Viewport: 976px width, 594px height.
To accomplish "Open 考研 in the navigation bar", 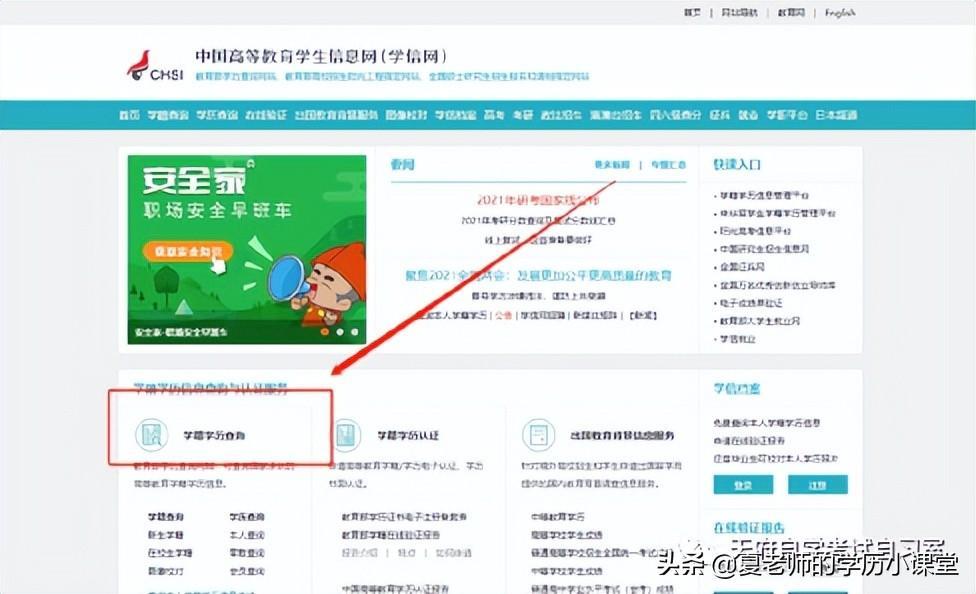I will (523, 115).
